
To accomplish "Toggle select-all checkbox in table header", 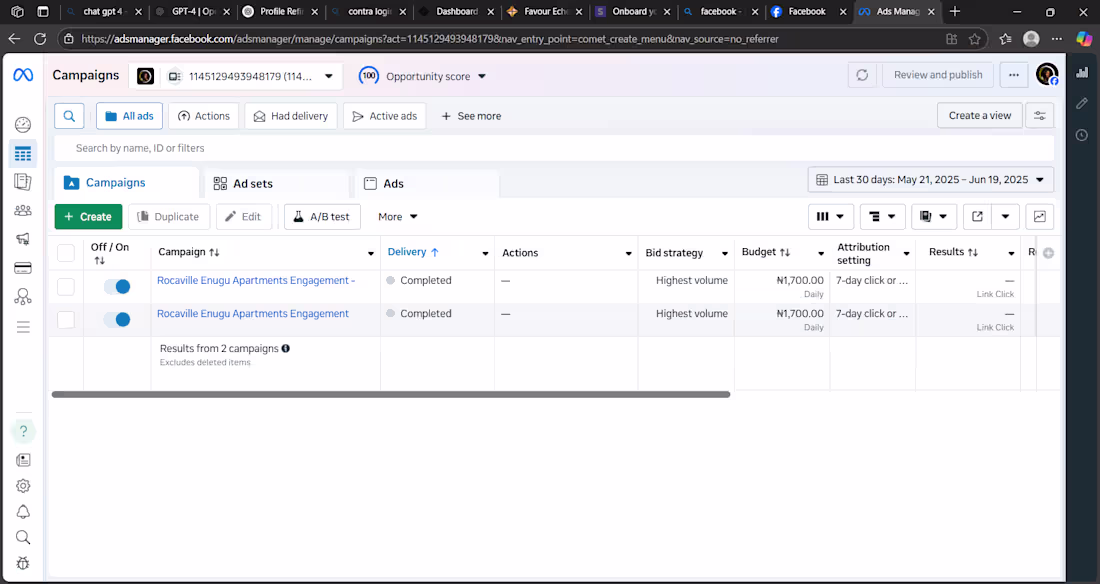I will click(x=66, y=253).
